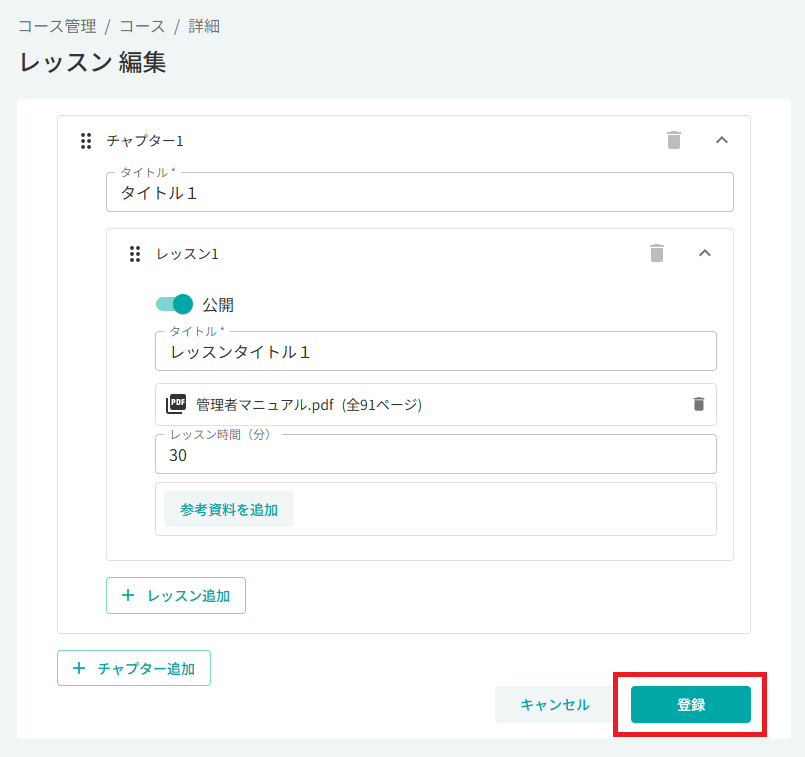Click plus icon on レッスン追加
This screenshot has width=805, height=757.
point(128,595)
